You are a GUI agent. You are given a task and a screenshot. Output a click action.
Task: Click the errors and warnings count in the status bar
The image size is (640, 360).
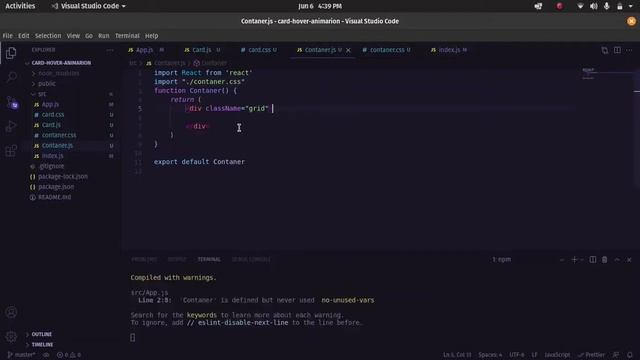point(69,355)
